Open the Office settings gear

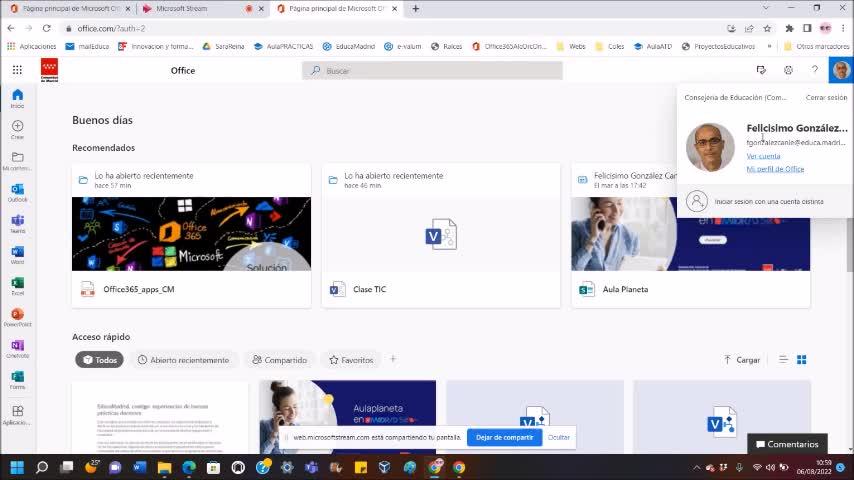coord(788,70)
